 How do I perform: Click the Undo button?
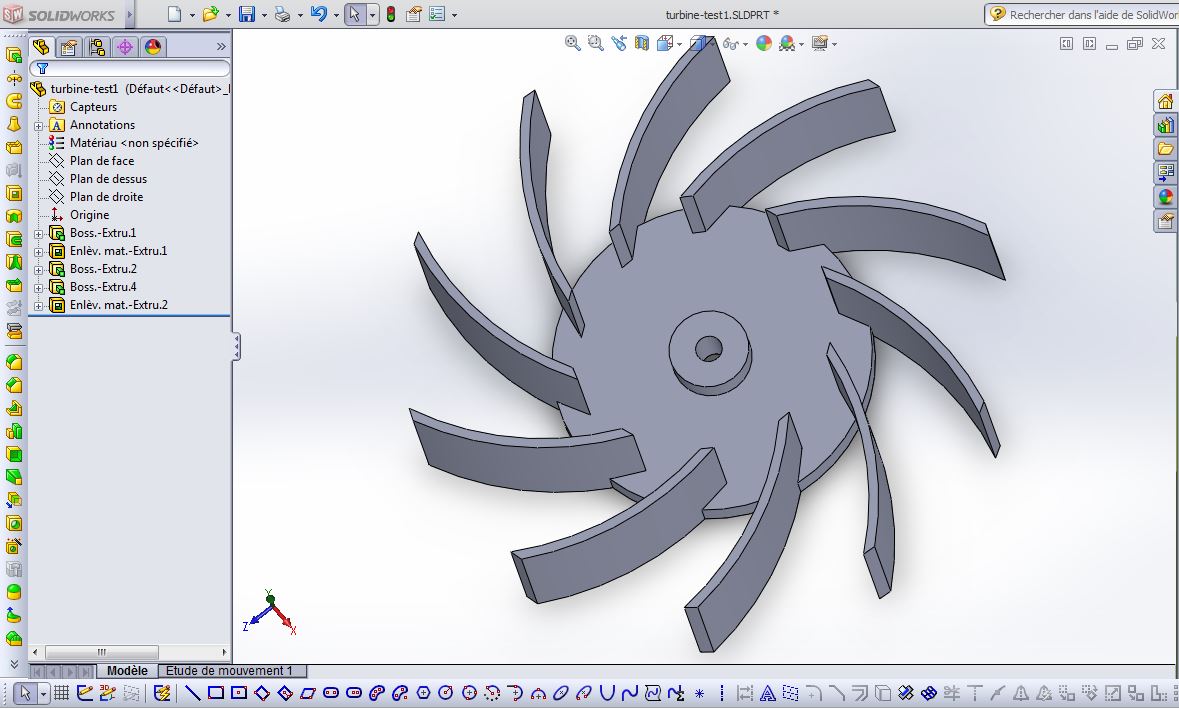317,13
